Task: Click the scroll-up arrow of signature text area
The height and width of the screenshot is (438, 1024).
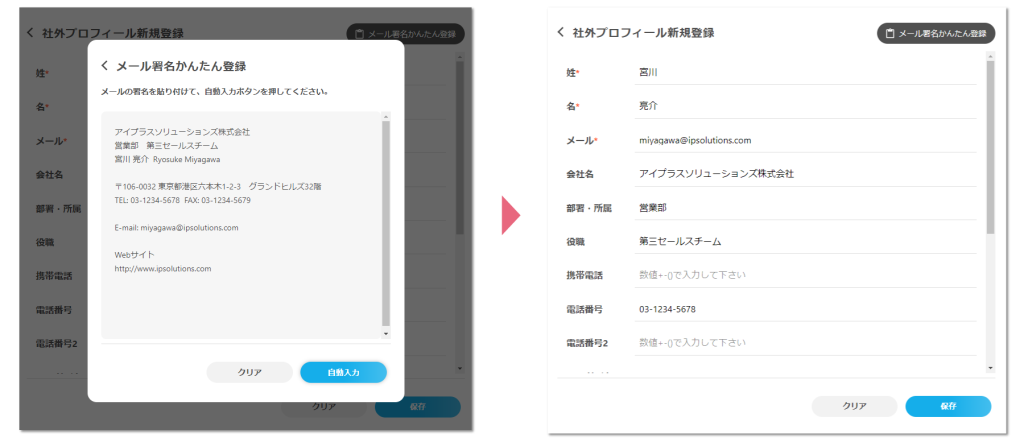Action: pos(386,116)
